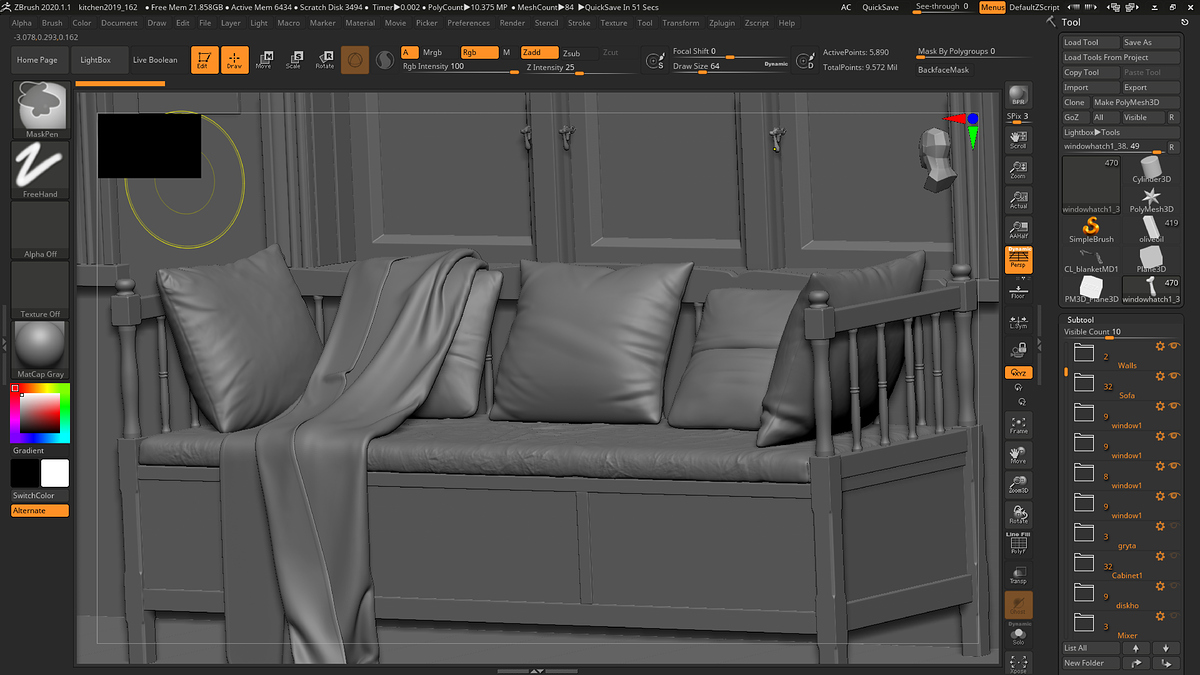Toggle Zadd sculpting mode
This screenshot has width=1200, height=675.
538,51
